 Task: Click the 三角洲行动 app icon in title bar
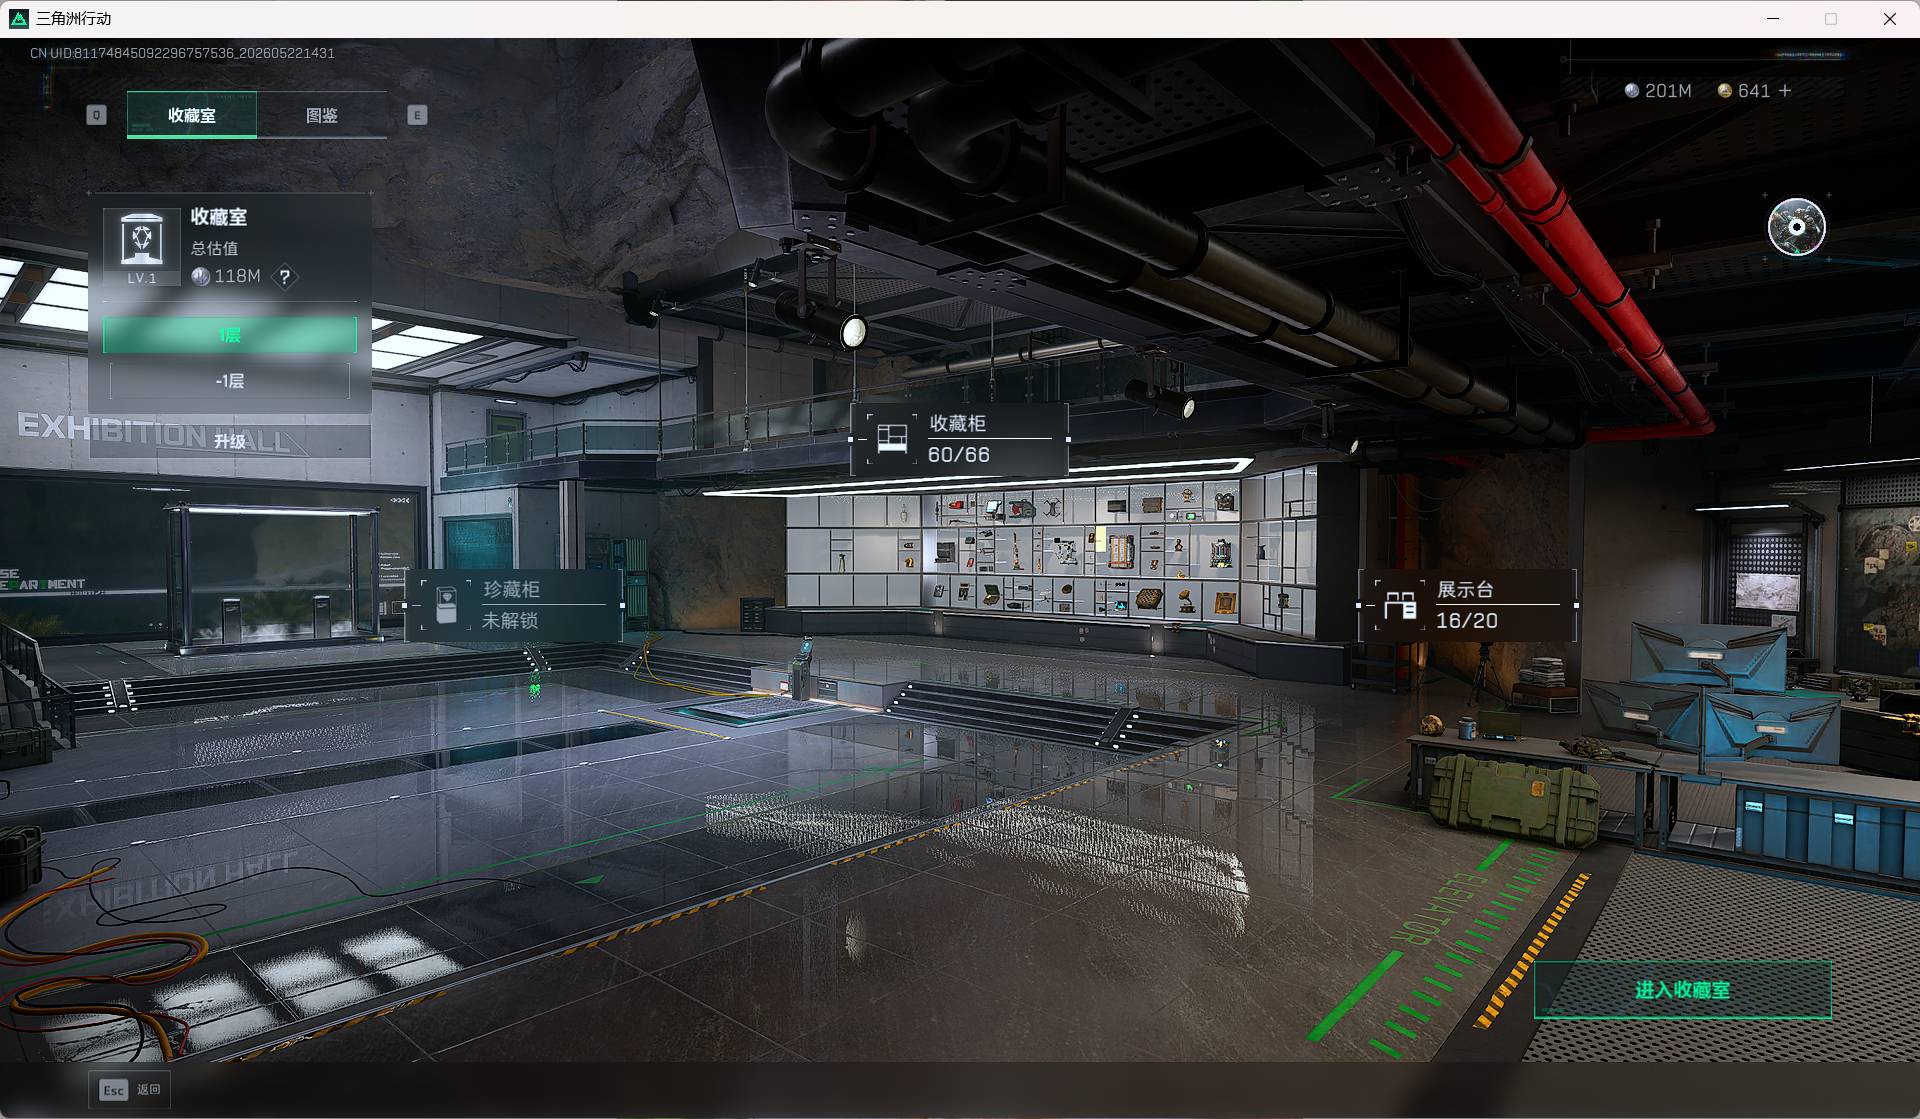tap(18, 18)
